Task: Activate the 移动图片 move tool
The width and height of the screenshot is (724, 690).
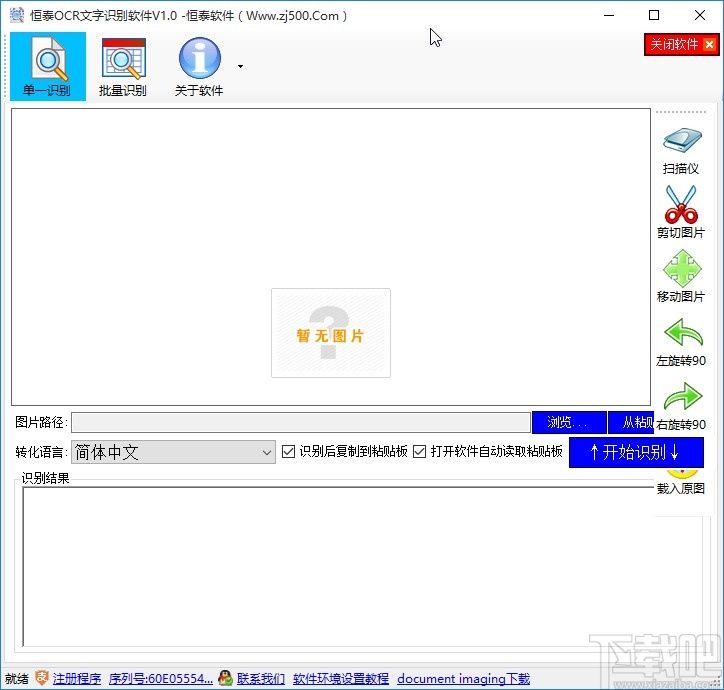Action: click(x=681, y=276)
